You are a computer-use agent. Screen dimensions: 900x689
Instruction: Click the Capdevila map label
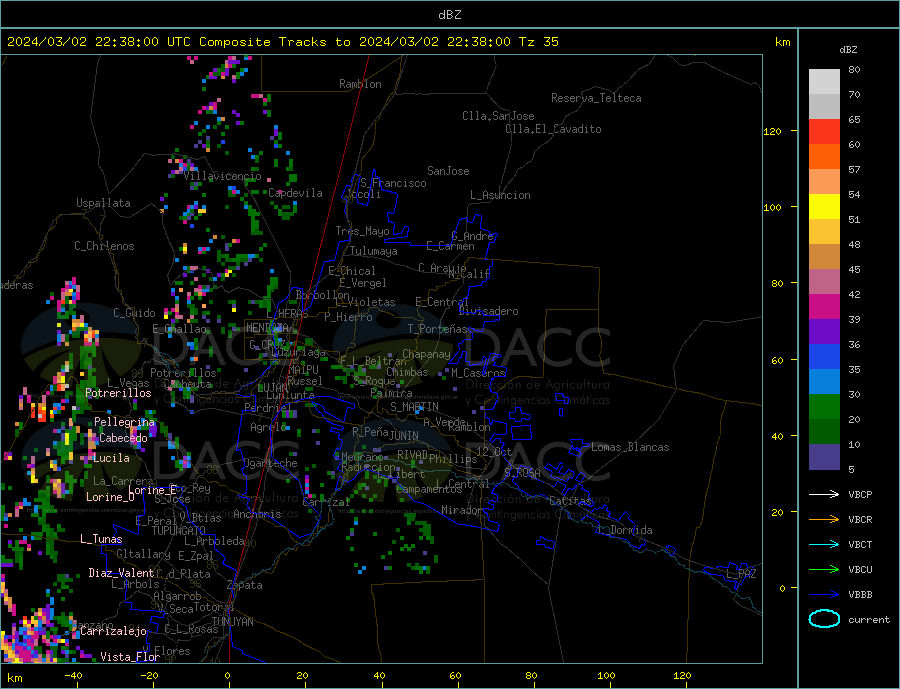tap(296, 193)
